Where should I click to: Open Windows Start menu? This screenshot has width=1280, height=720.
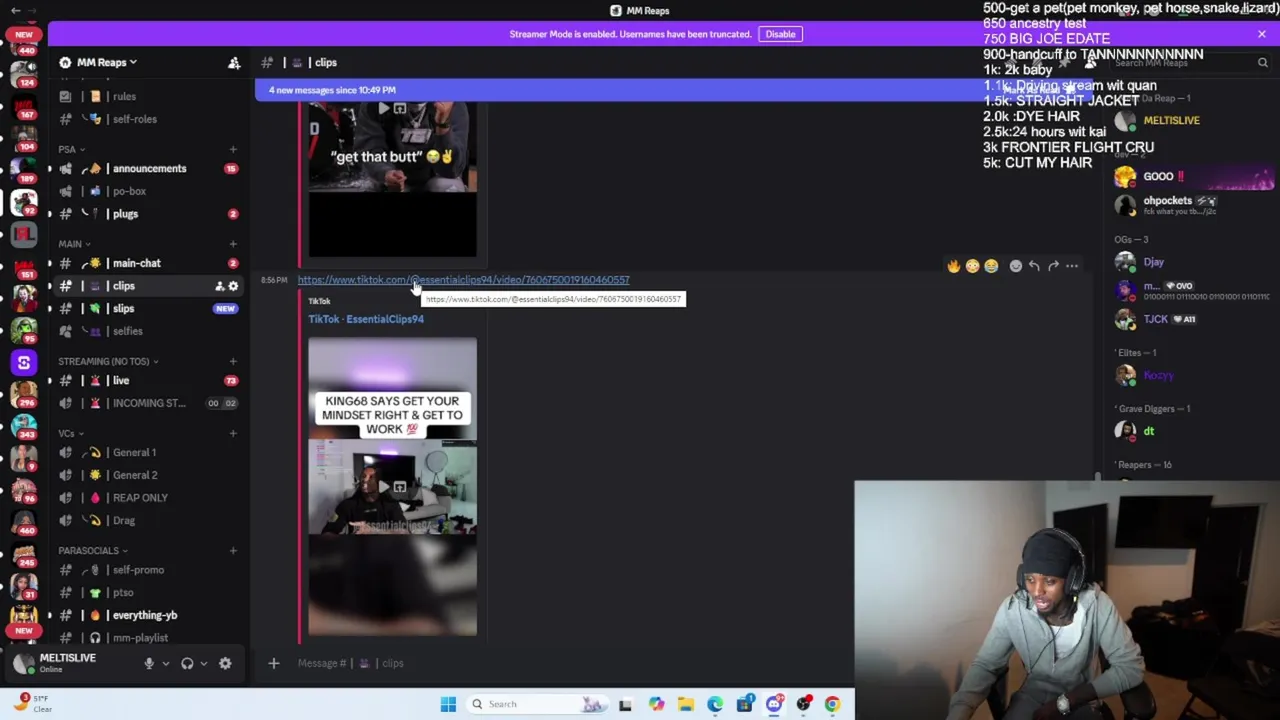[448, 704]
